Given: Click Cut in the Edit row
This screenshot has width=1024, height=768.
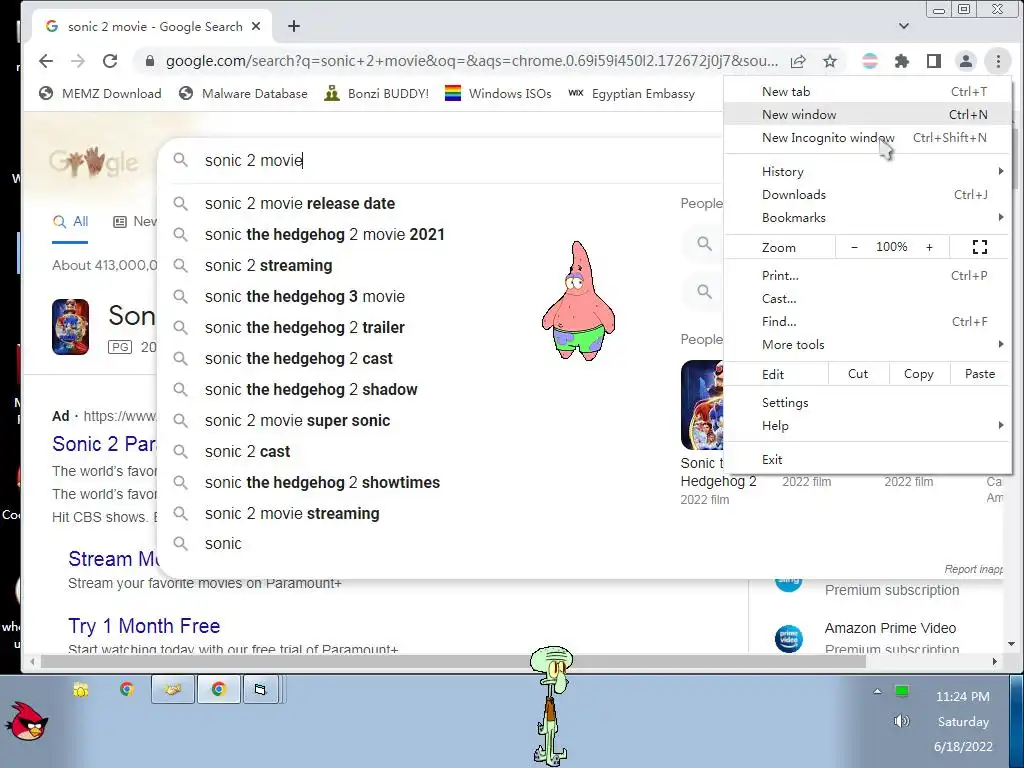Looking at the screenshot, I should (x=858, y=374).
